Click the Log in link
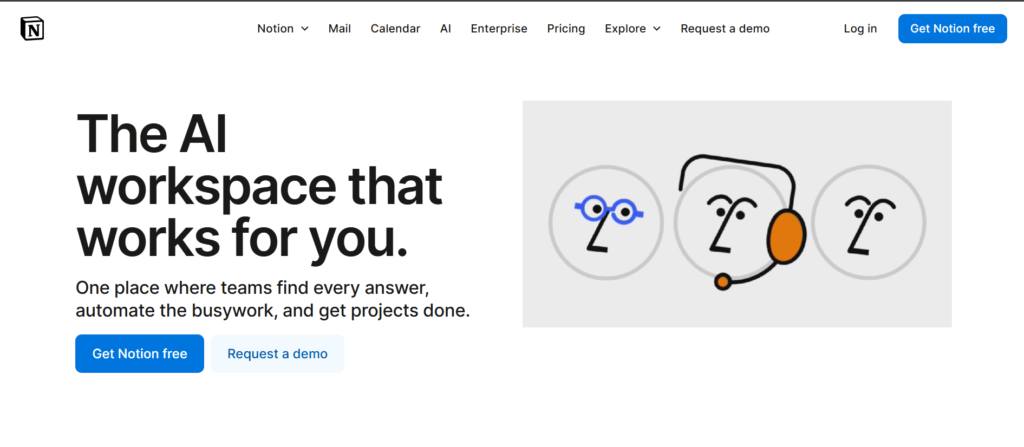Image resolution: width=1024 pixels, height=447 pixels. (x=860, y=29)
